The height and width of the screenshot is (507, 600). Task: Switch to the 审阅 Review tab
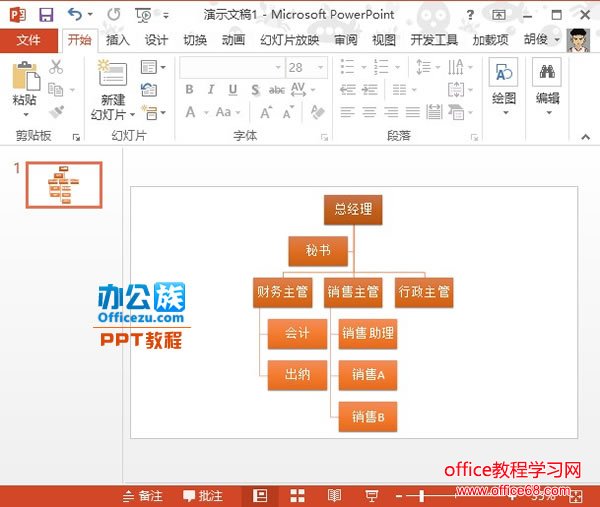[346, 40]
